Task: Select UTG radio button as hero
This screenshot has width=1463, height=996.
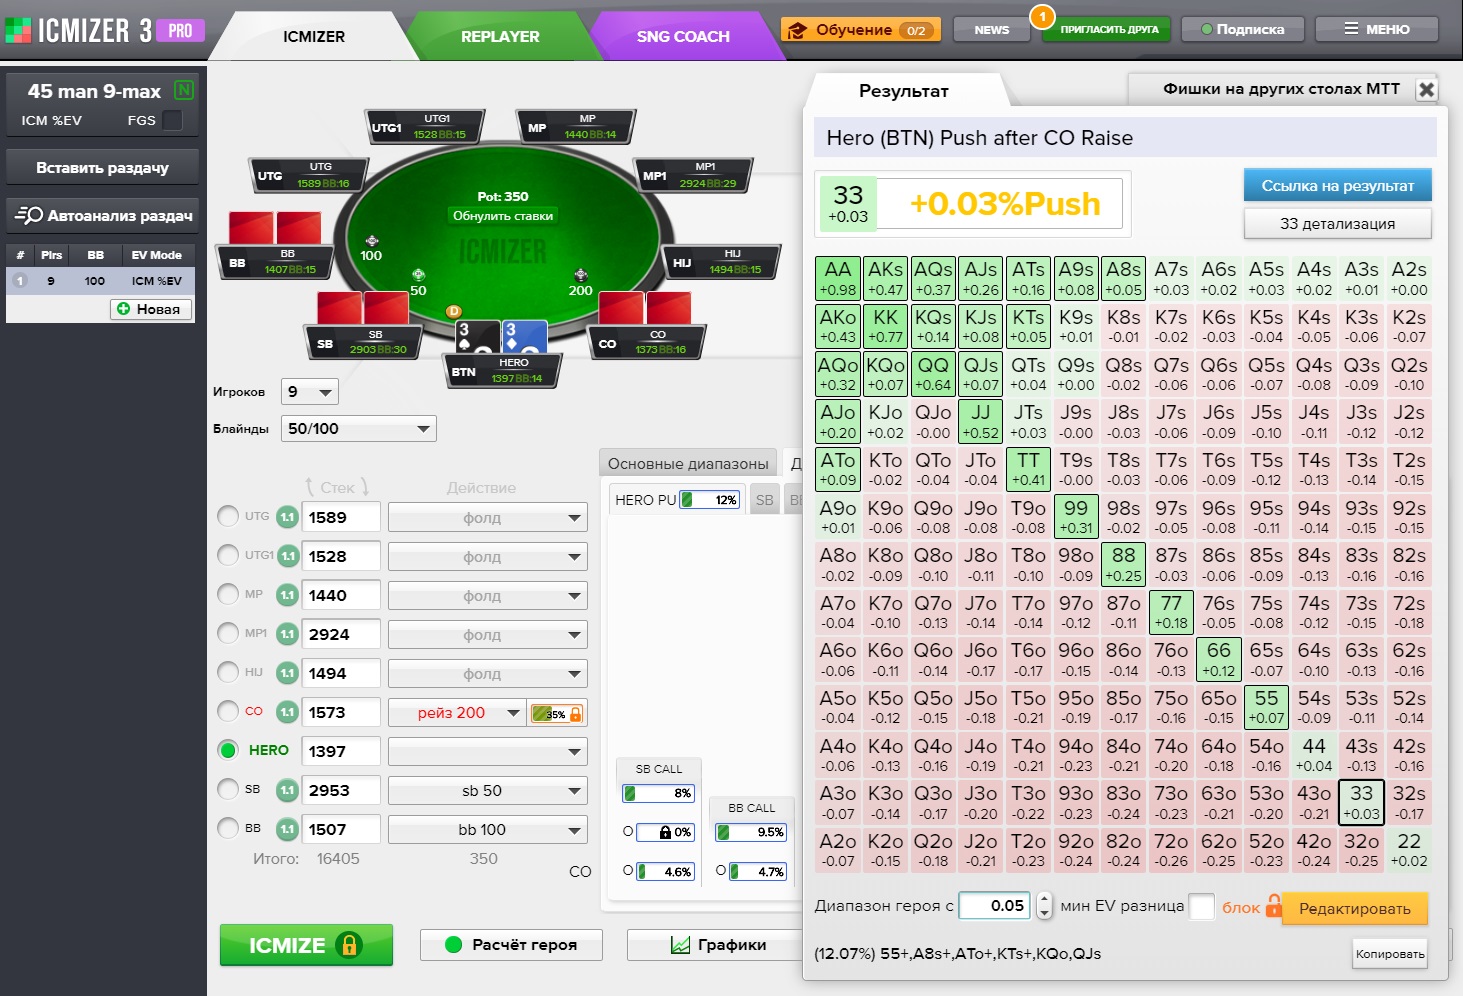Action: coord(228,516)
